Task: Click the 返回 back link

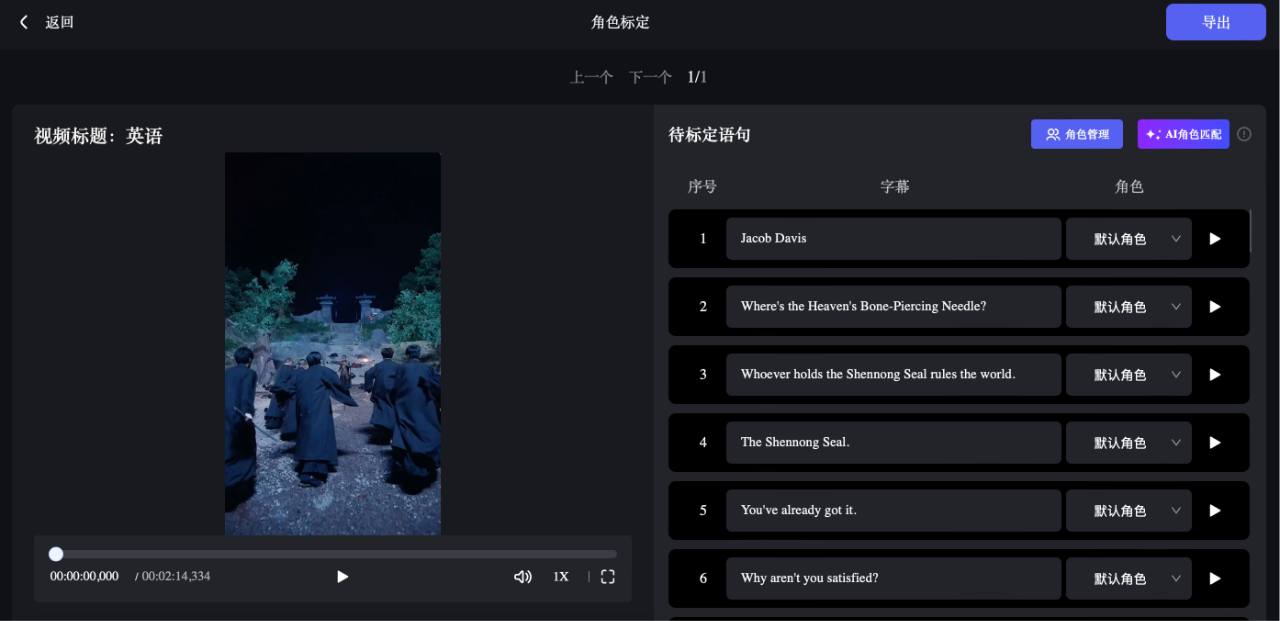Action: [x=58, y=21]
